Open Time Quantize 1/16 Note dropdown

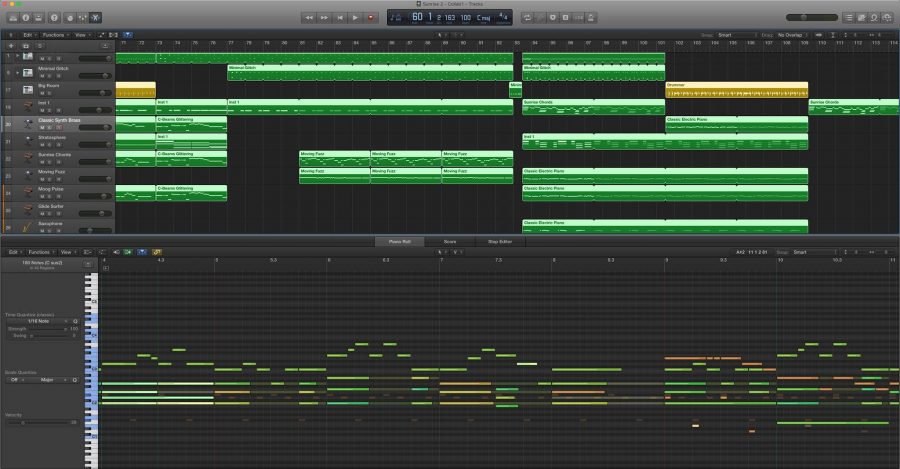tap(38, 321)
